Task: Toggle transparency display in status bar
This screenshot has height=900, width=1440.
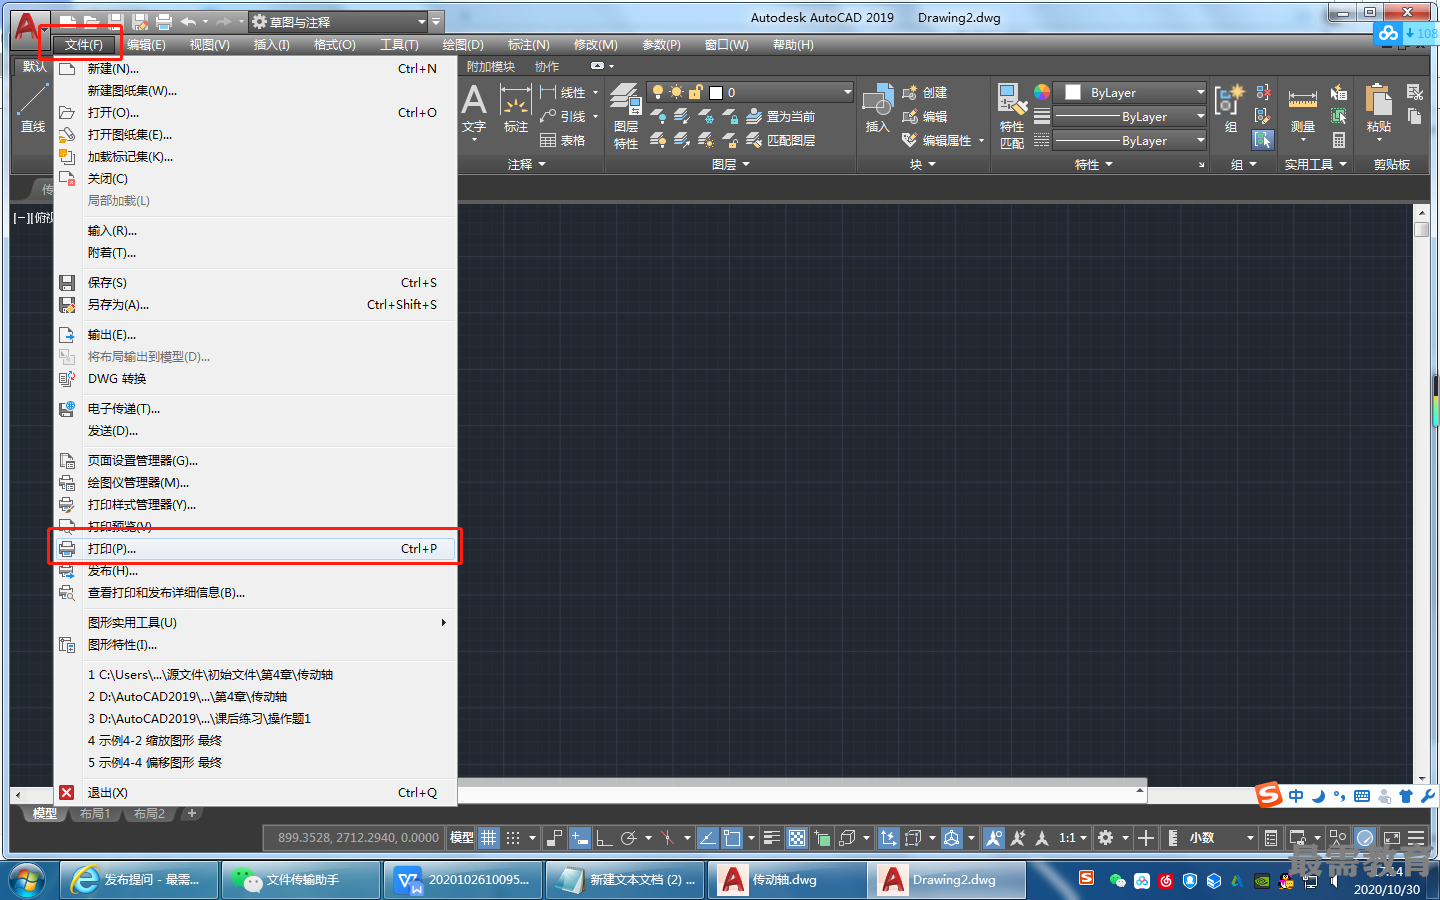Action: point(797,838)
